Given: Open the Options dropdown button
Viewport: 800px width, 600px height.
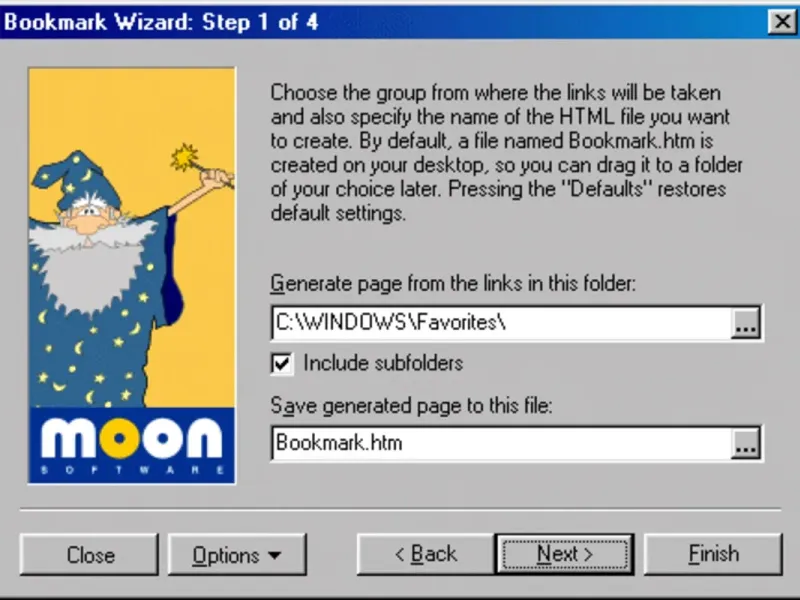Looking at the screenshot, I should 237,555.
